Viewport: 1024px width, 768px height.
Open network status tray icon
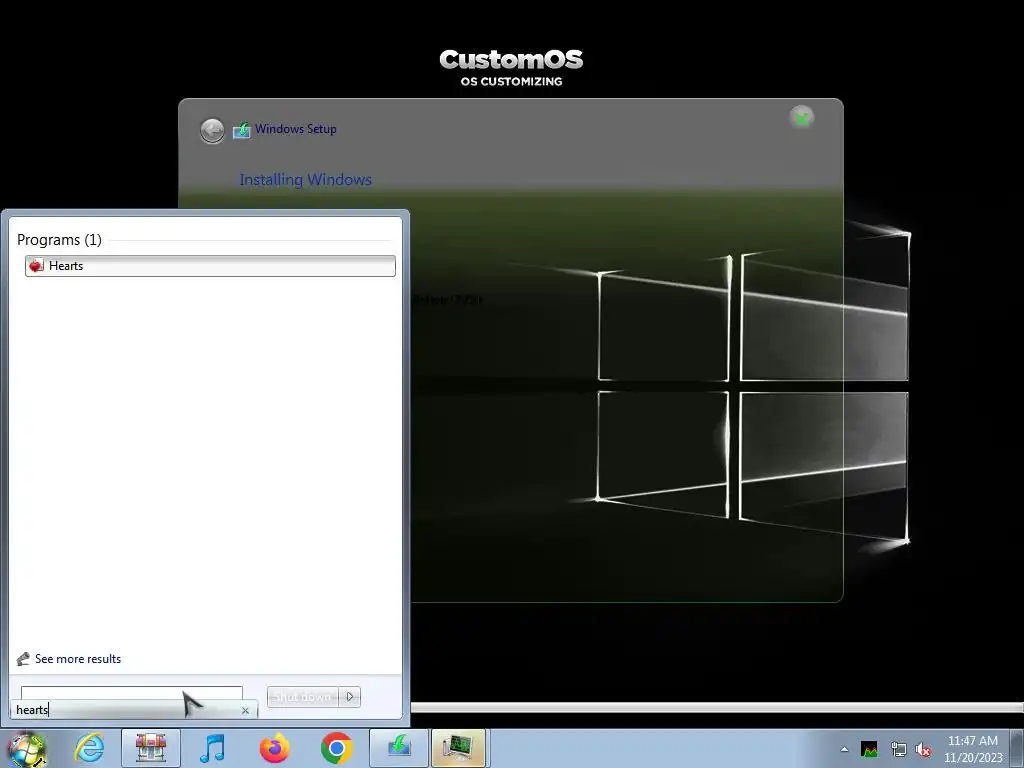(898, 750)
